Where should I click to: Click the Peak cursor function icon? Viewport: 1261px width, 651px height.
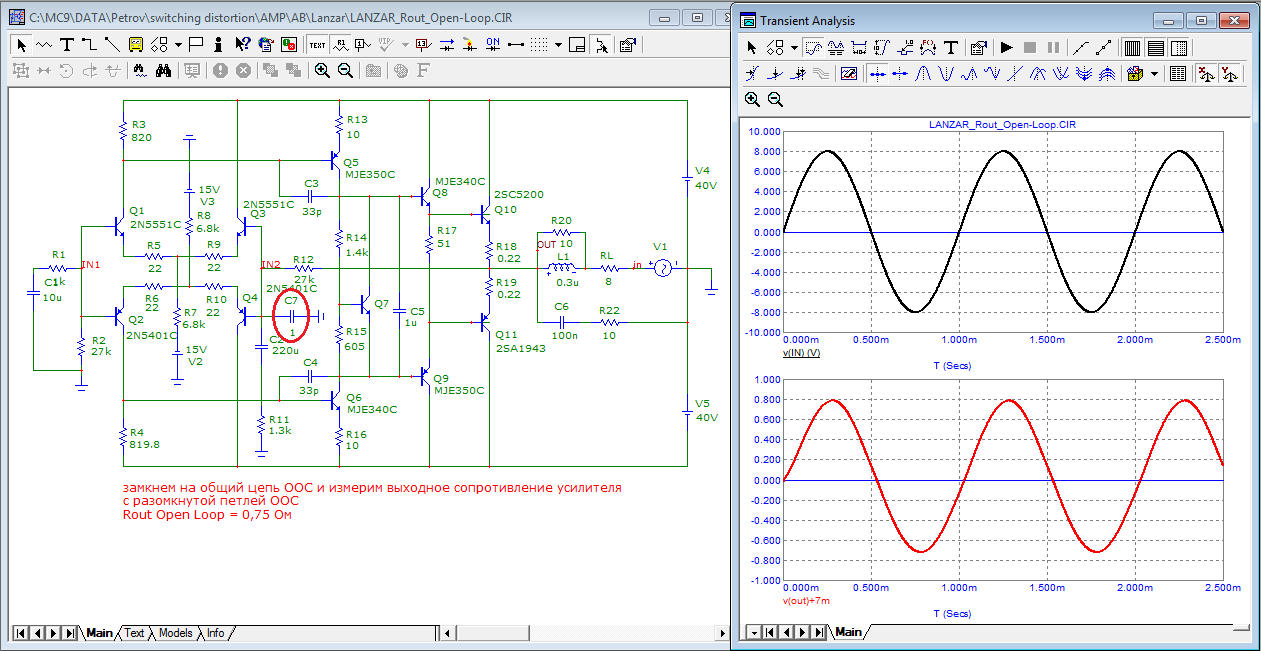tap(923, 73)
